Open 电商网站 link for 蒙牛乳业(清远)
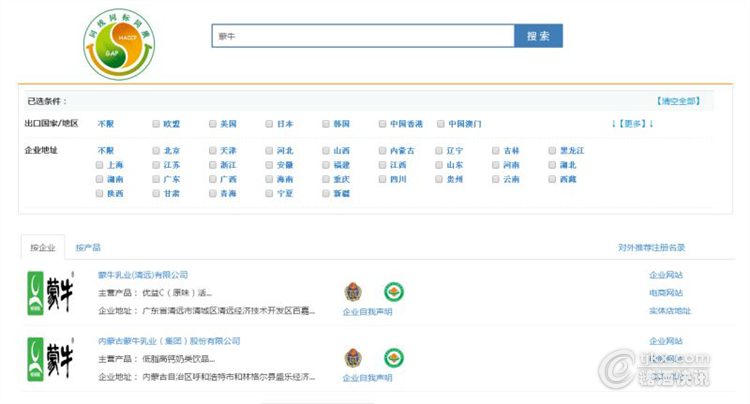750x404 pixels. 666,293
